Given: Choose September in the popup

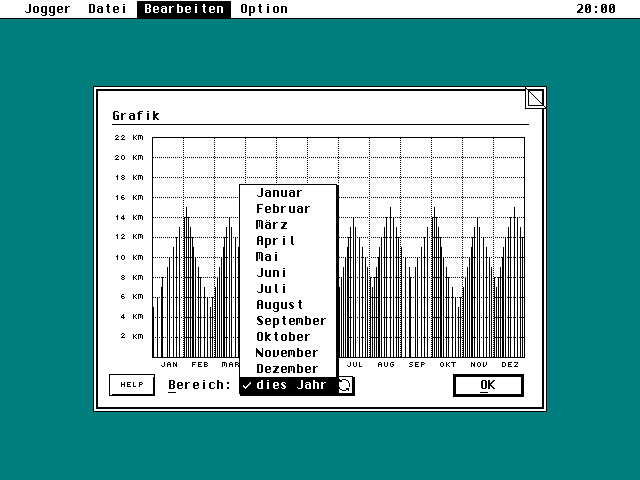Looking at the screenshot, I should 288,320.
